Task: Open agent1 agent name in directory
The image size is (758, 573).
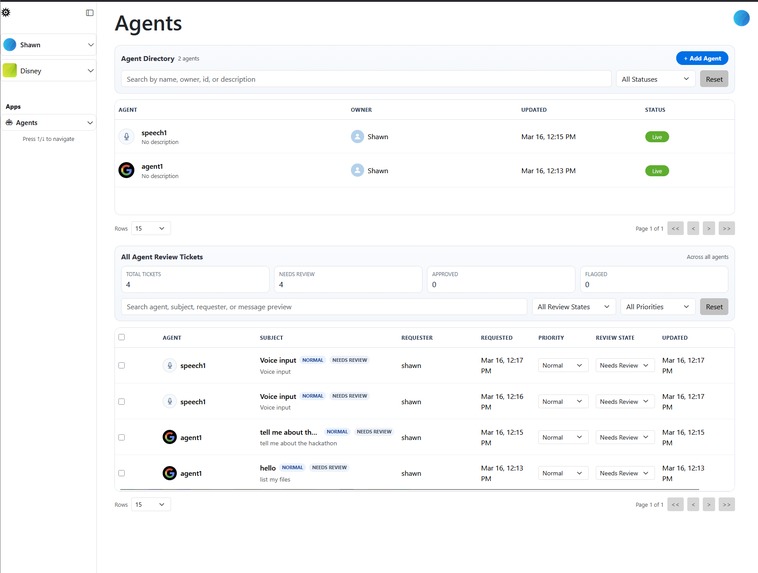Action: (x=152, y=166)
